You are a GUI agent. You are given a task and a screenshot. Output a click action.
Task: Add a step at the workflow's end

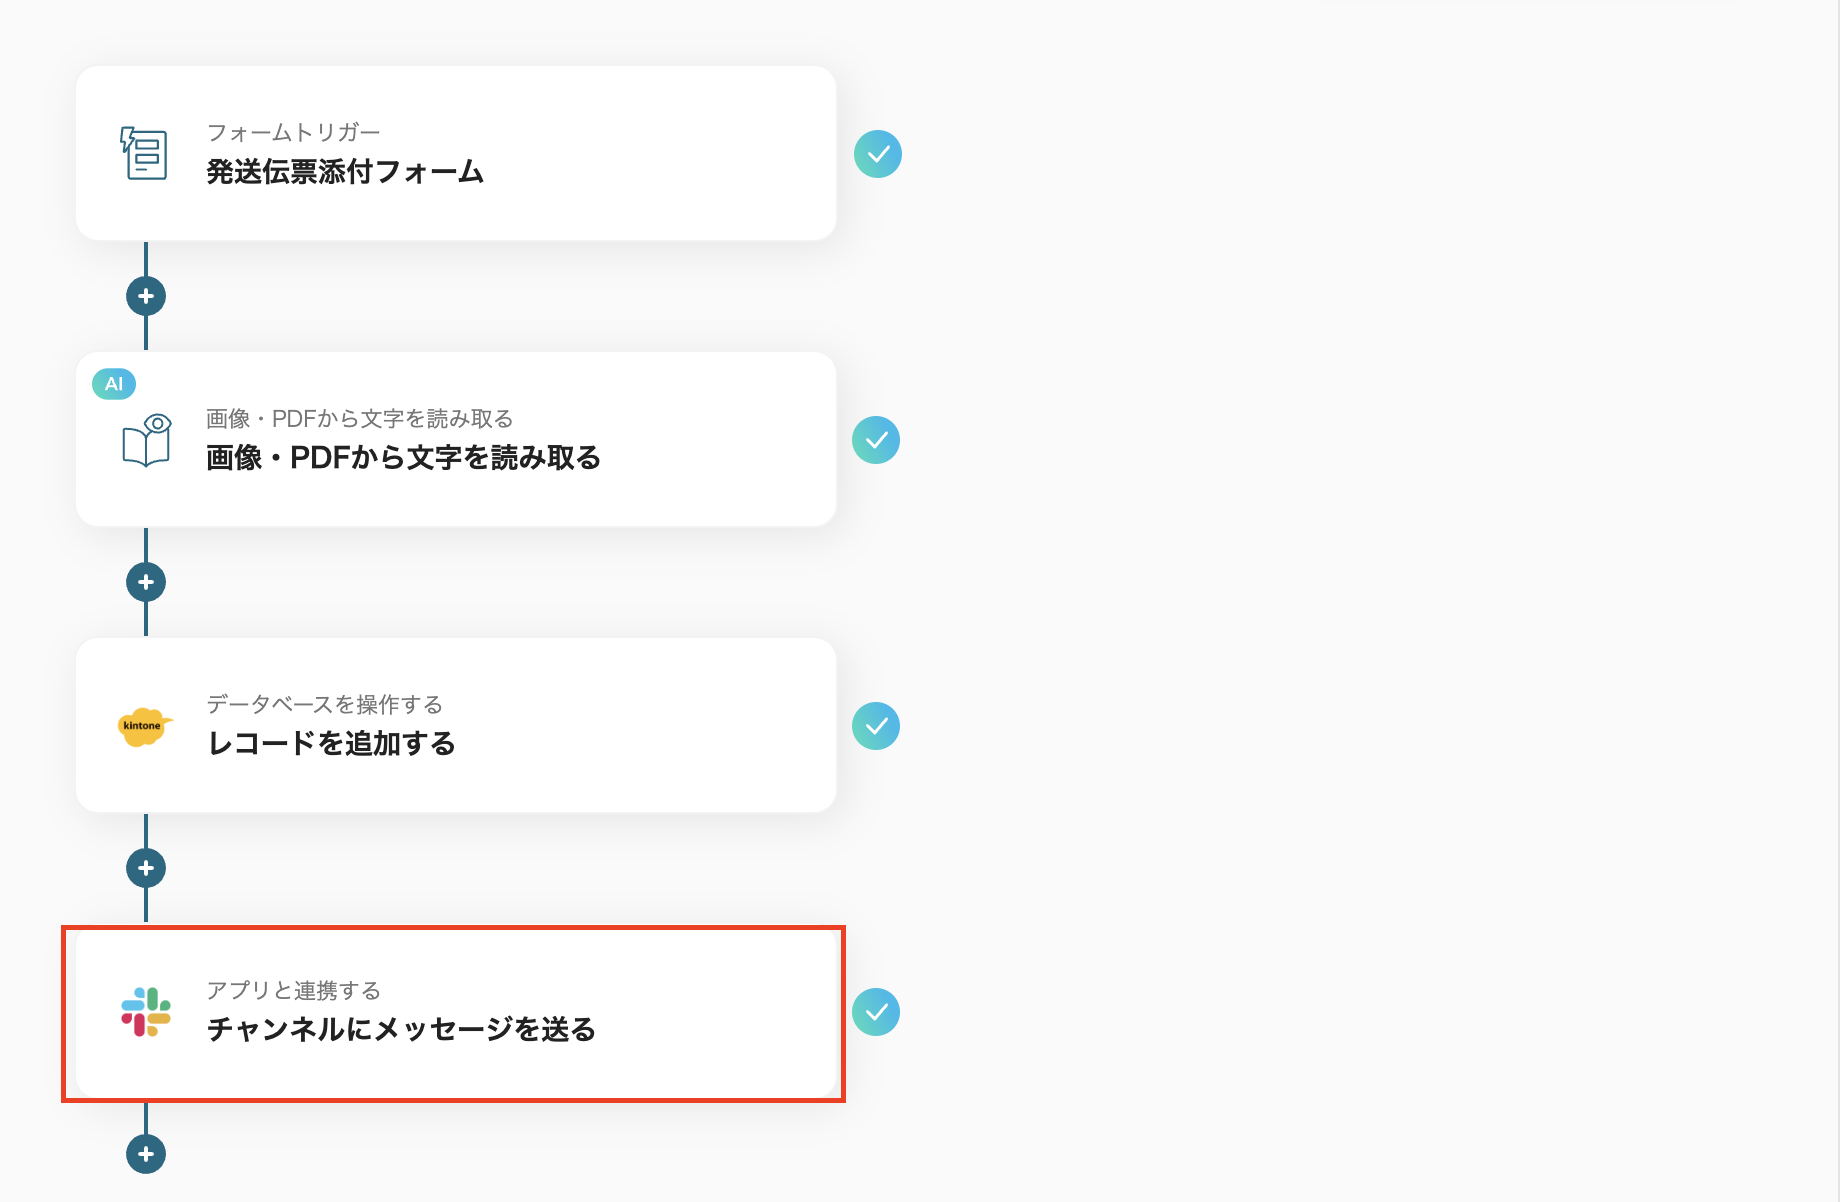145,1154
